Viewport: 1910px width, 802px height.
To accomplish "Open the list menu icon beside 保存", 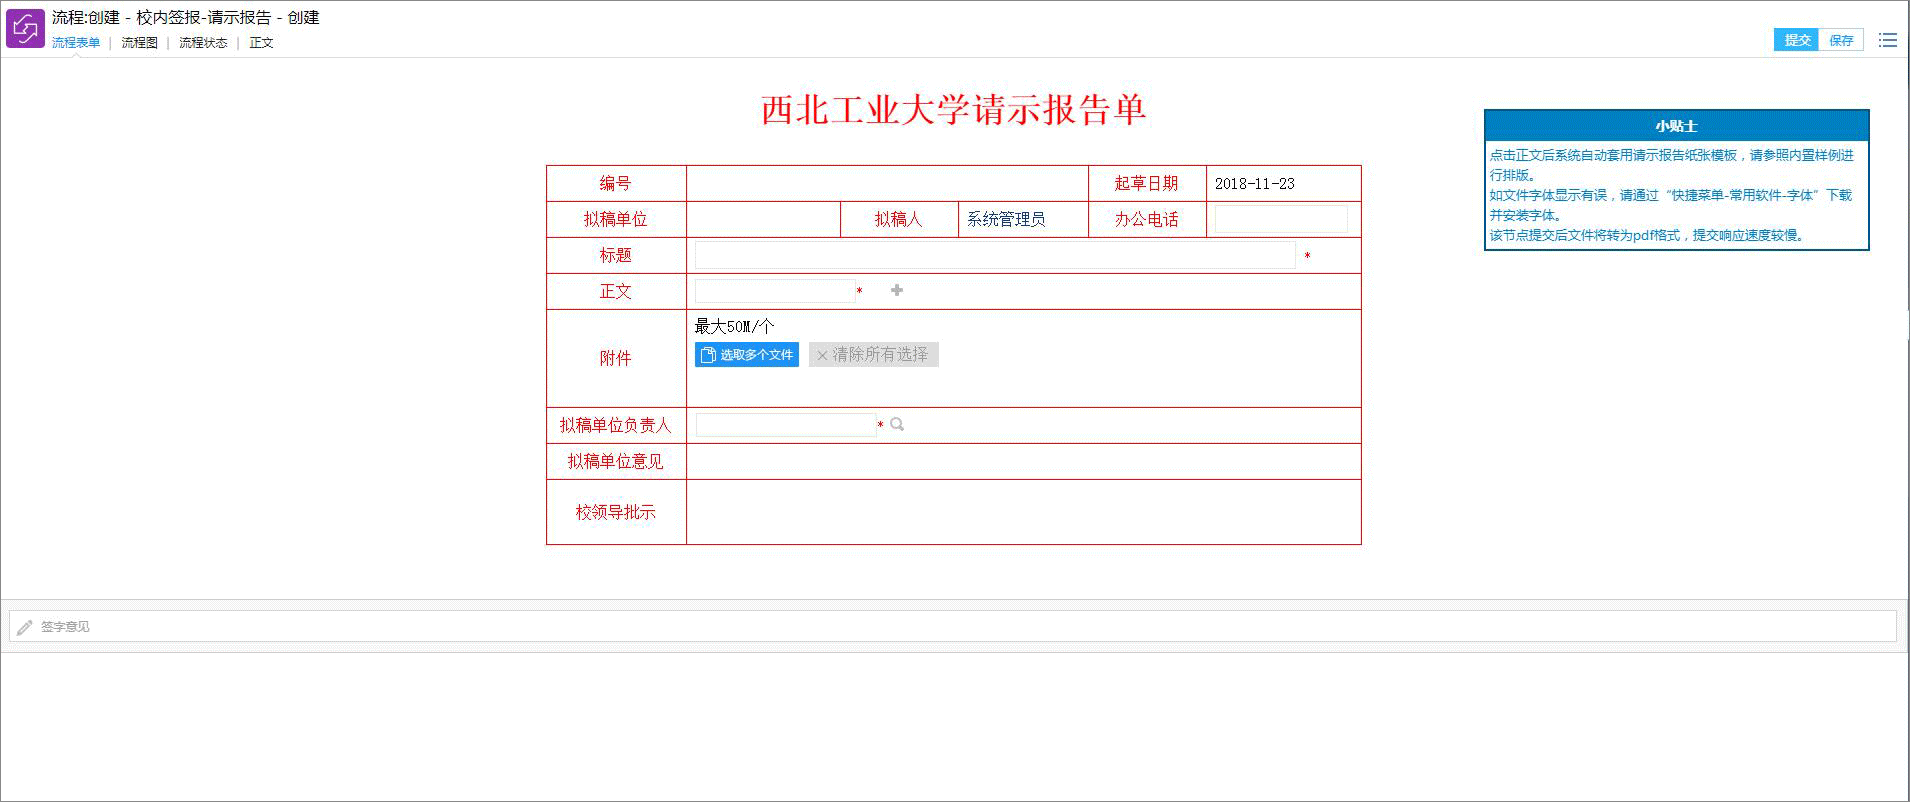I will coord(1887,40).
